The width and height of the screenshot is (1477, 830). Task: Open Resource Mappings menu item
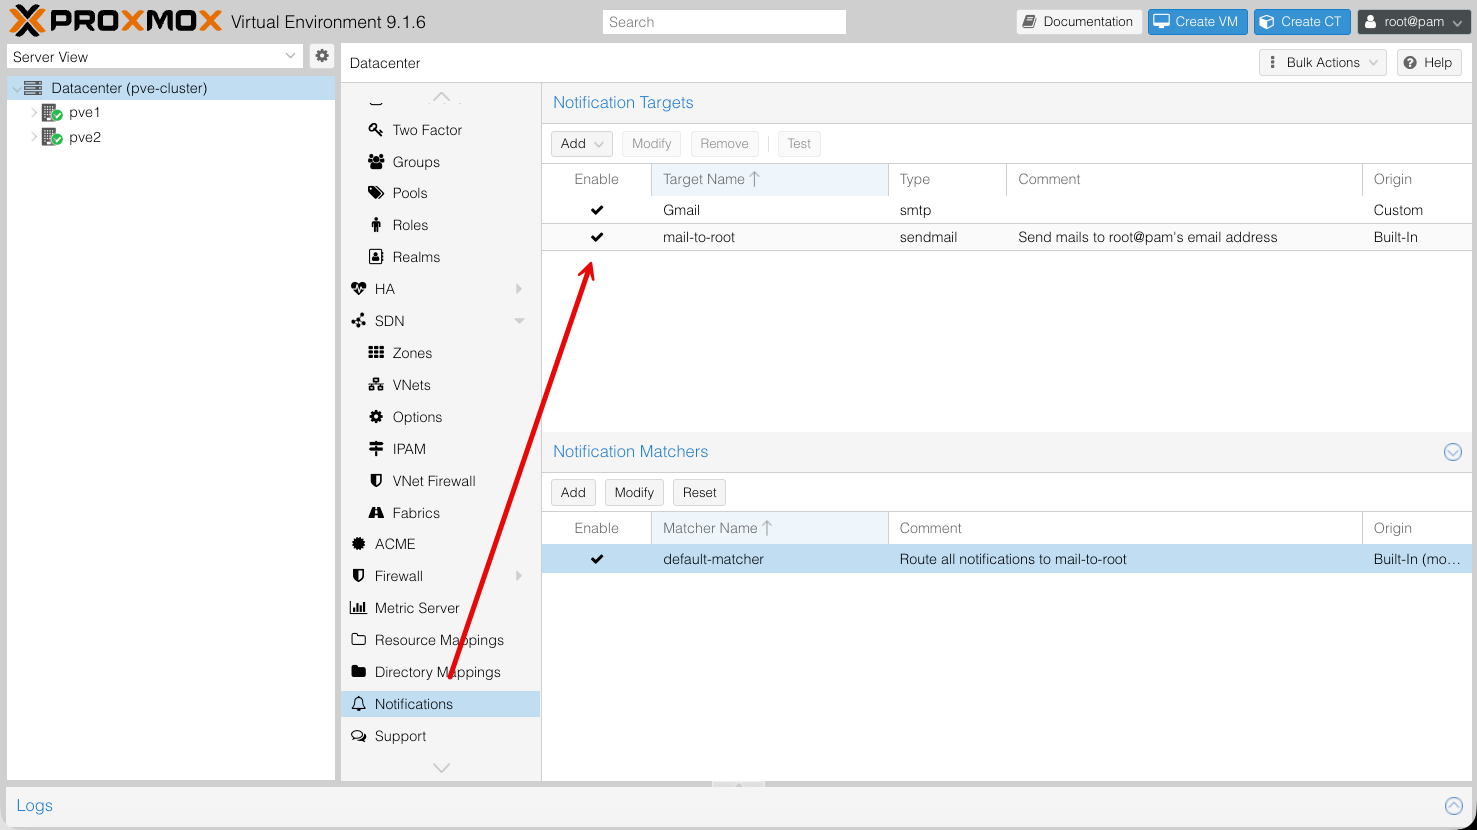click(x=438, y=640)
